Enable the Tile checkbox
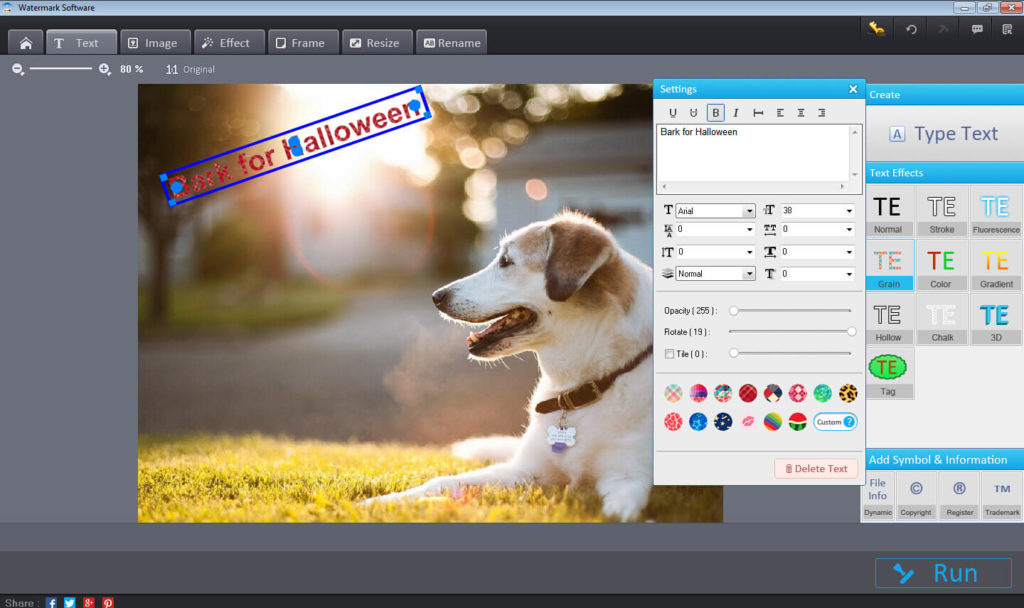Image resolution: width=1024 pixels, height=608 pixels. coord(670,353)
